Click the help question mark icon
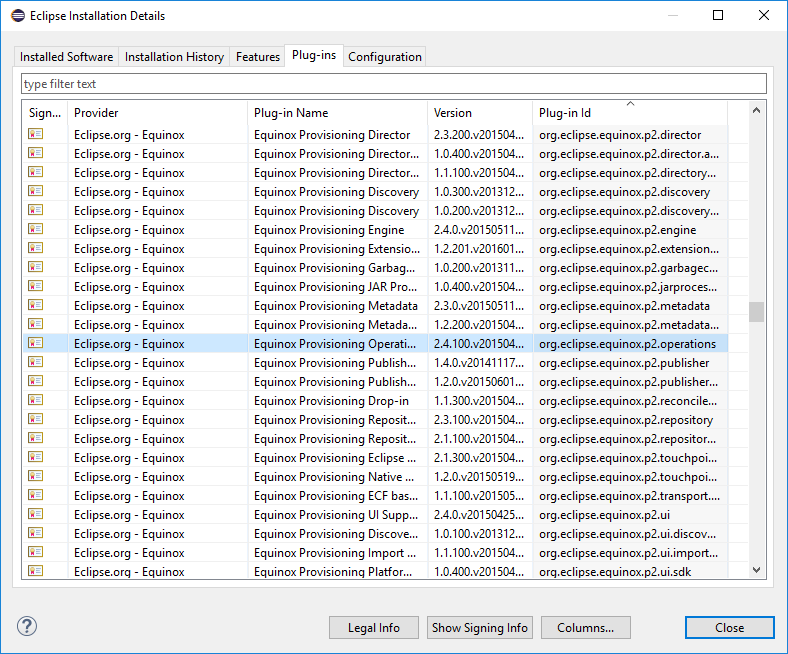The height and width of the screenshot is (654, 788). pos(27,627)
